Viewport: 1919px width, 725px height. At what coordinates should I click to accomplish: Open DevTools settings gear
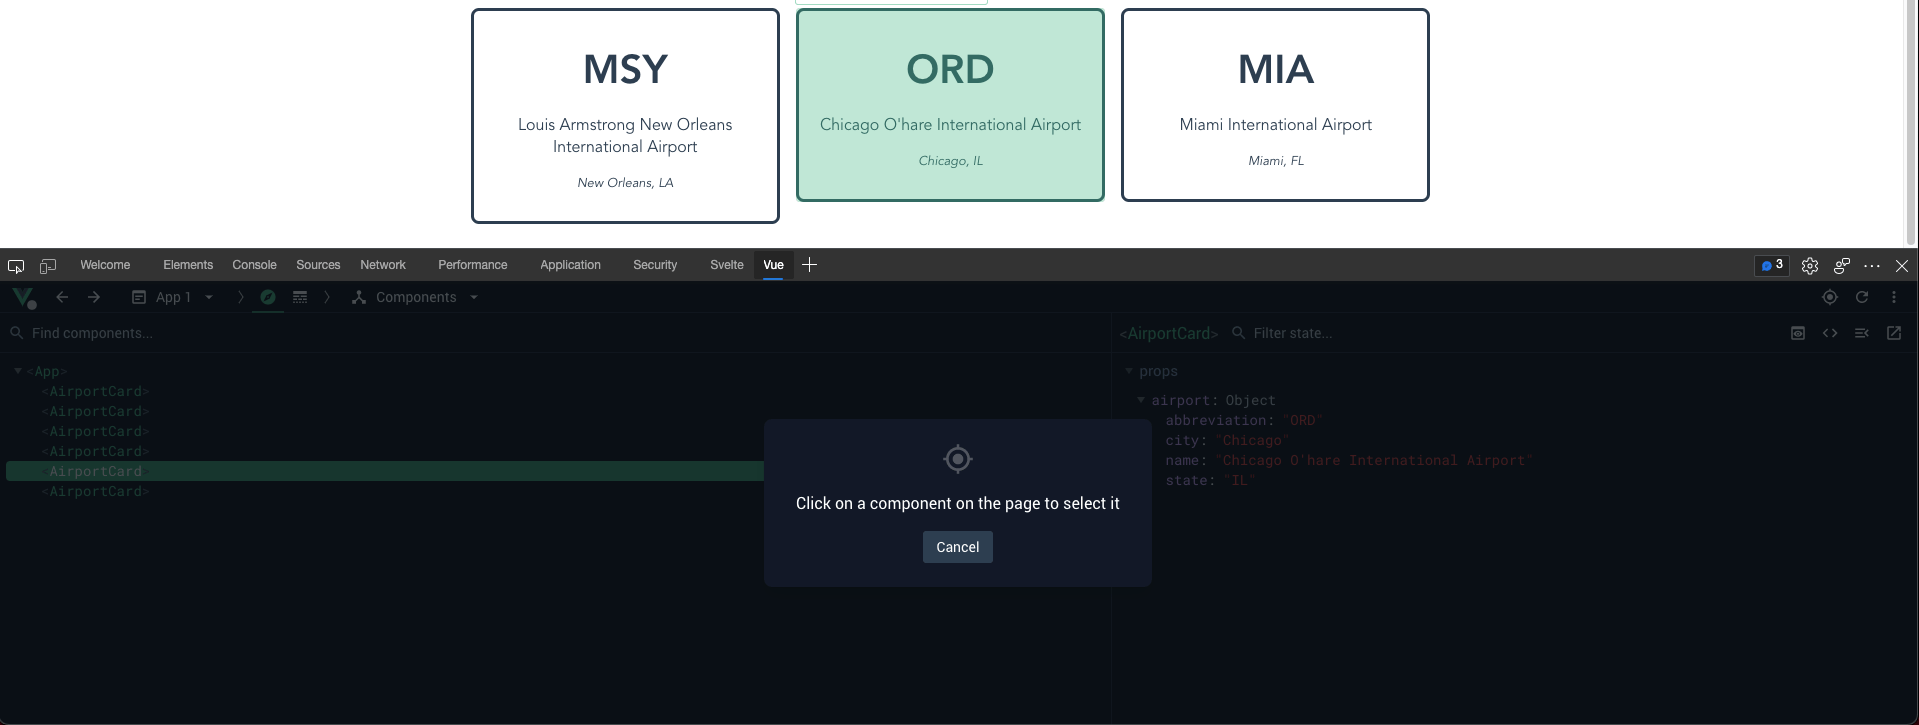1810,266
